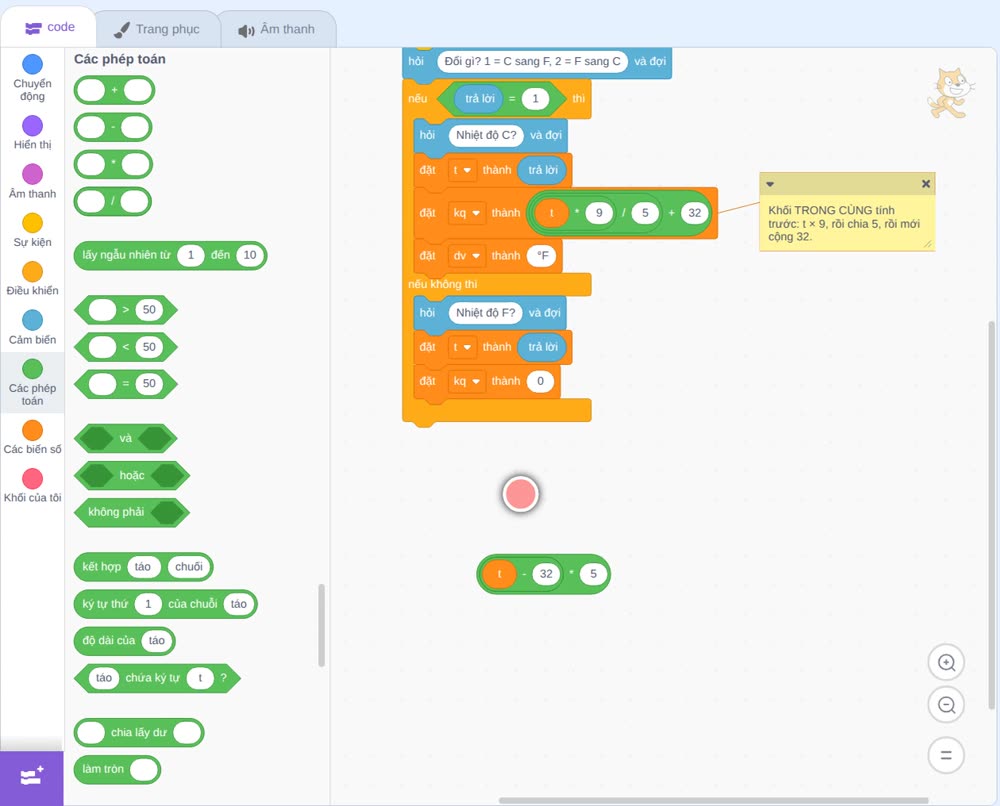Screen dimensions: 1000x806
Task: Select the Các phép toán category
Action: (x=32, y=383)
